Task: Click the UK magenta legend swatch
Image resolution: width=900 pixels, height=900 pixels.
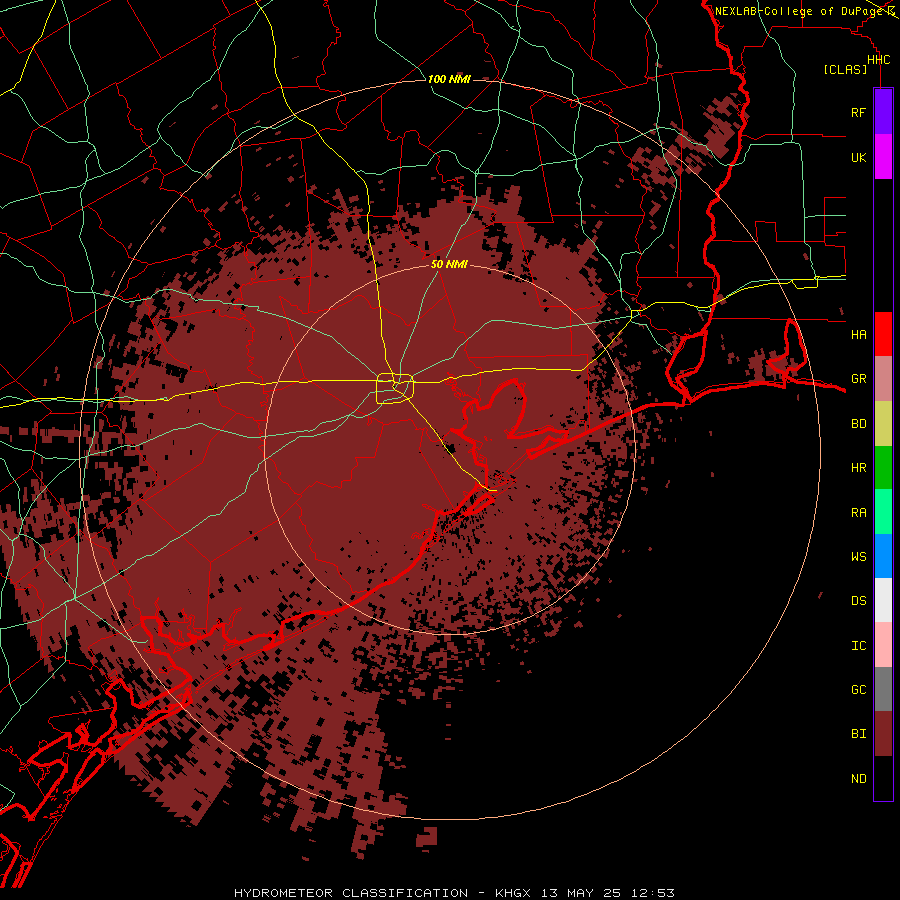Action: coord(883,157)
